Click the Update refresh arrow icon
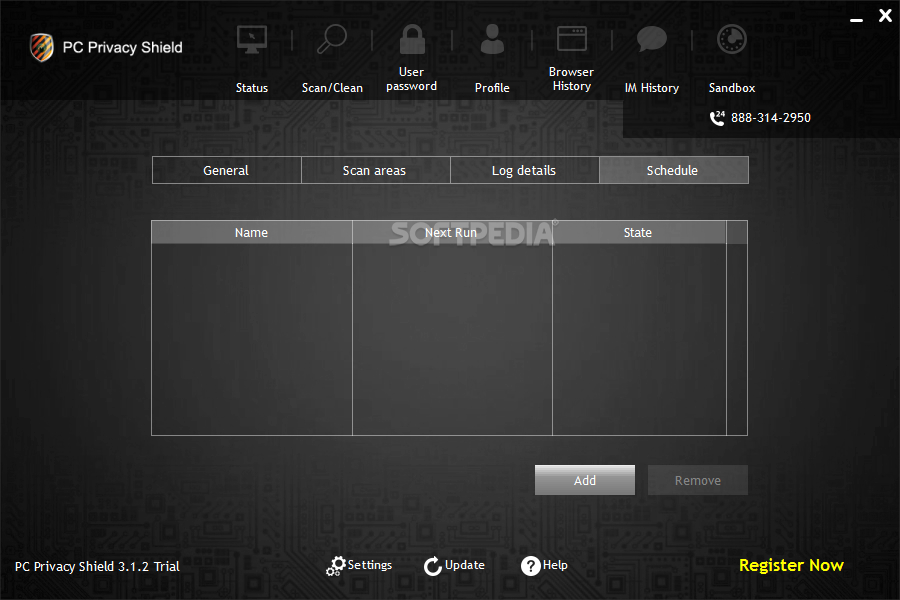 (x=433, y=566)
